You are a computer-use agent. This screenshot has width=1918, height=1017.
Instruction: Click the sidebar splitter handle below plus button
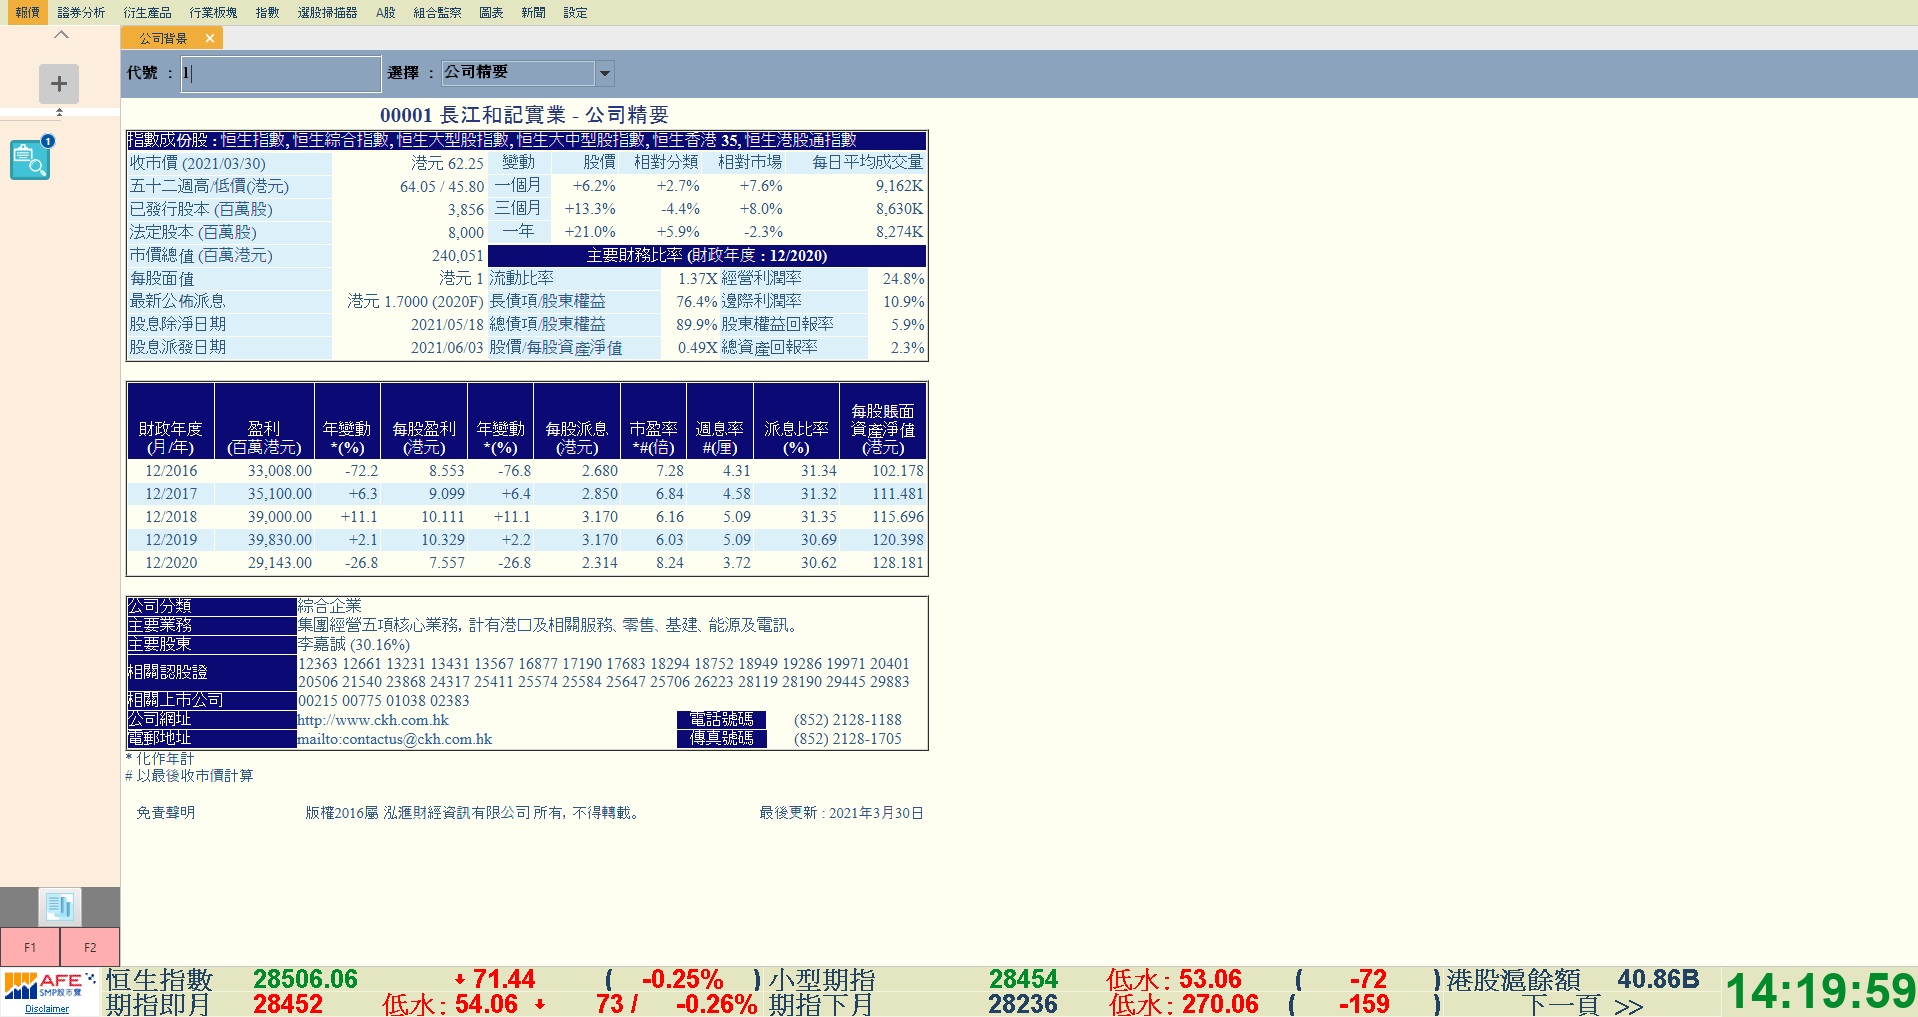pyautogui.click(x=59, y=112)
